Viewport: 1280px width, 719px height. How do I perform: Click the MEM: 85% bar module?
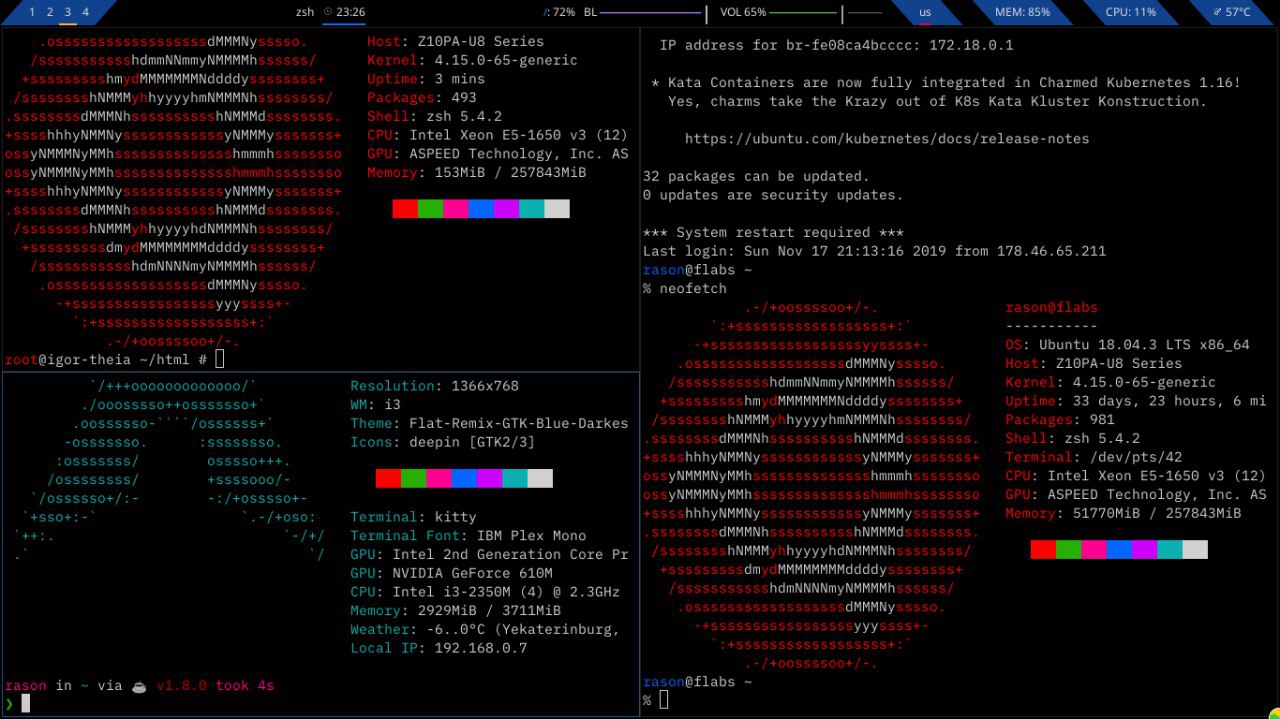point(1022,12)
